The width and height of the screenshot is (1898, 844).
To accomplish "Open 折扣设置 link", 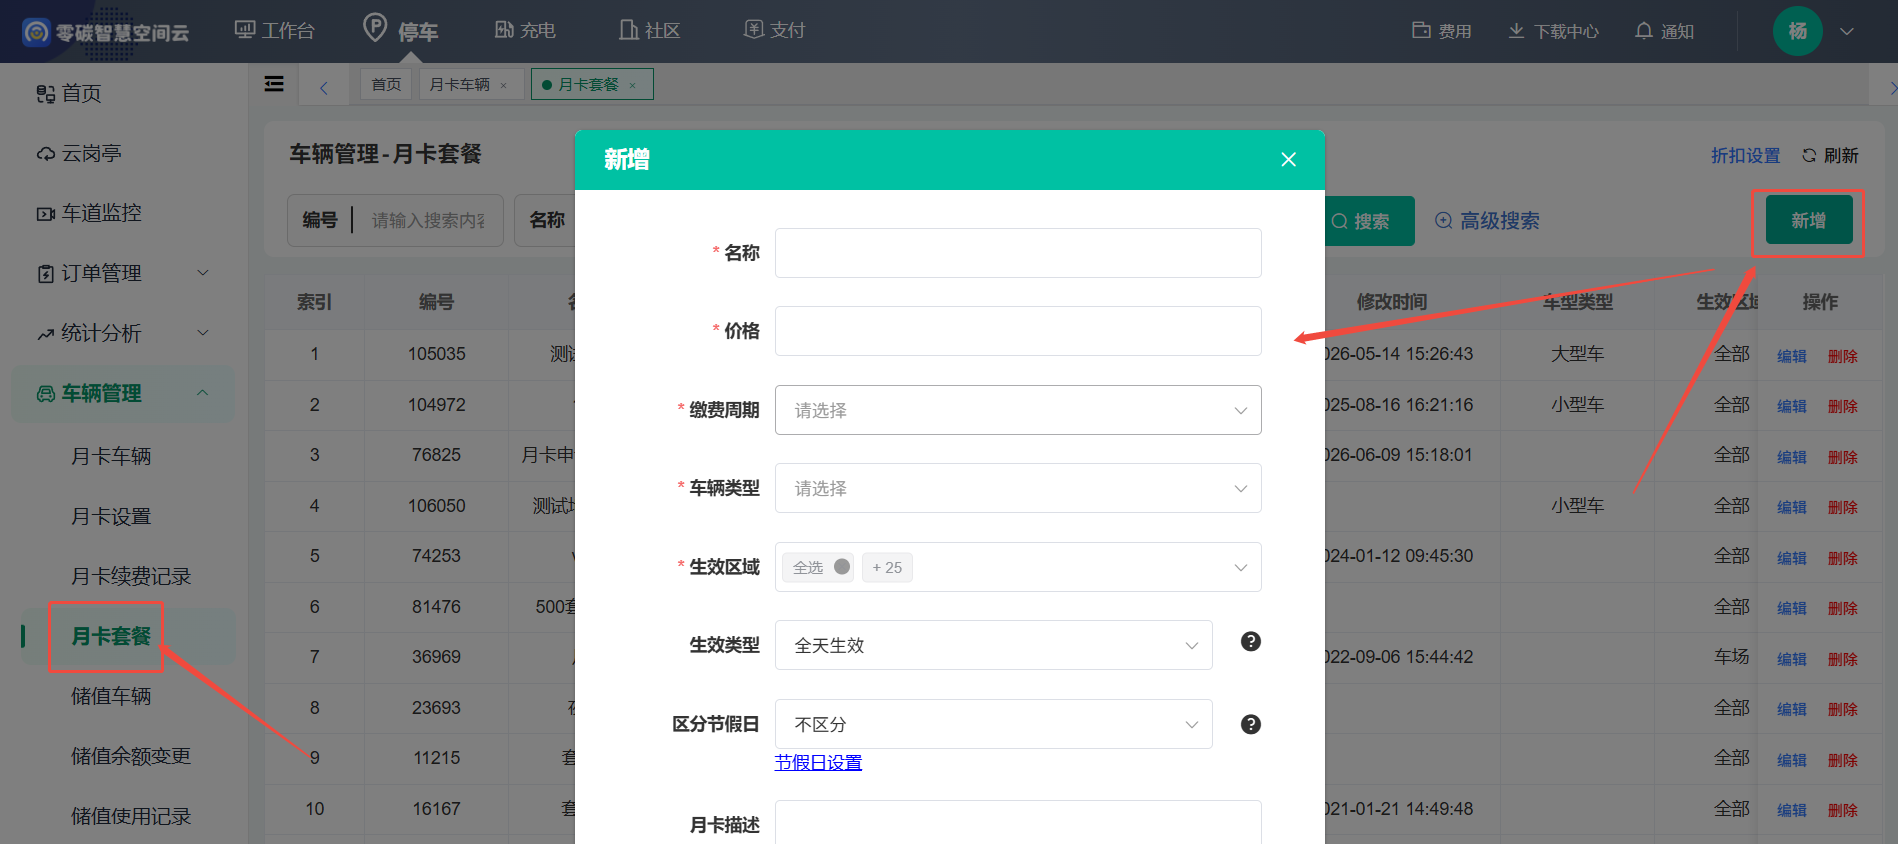I will 1745,155.
